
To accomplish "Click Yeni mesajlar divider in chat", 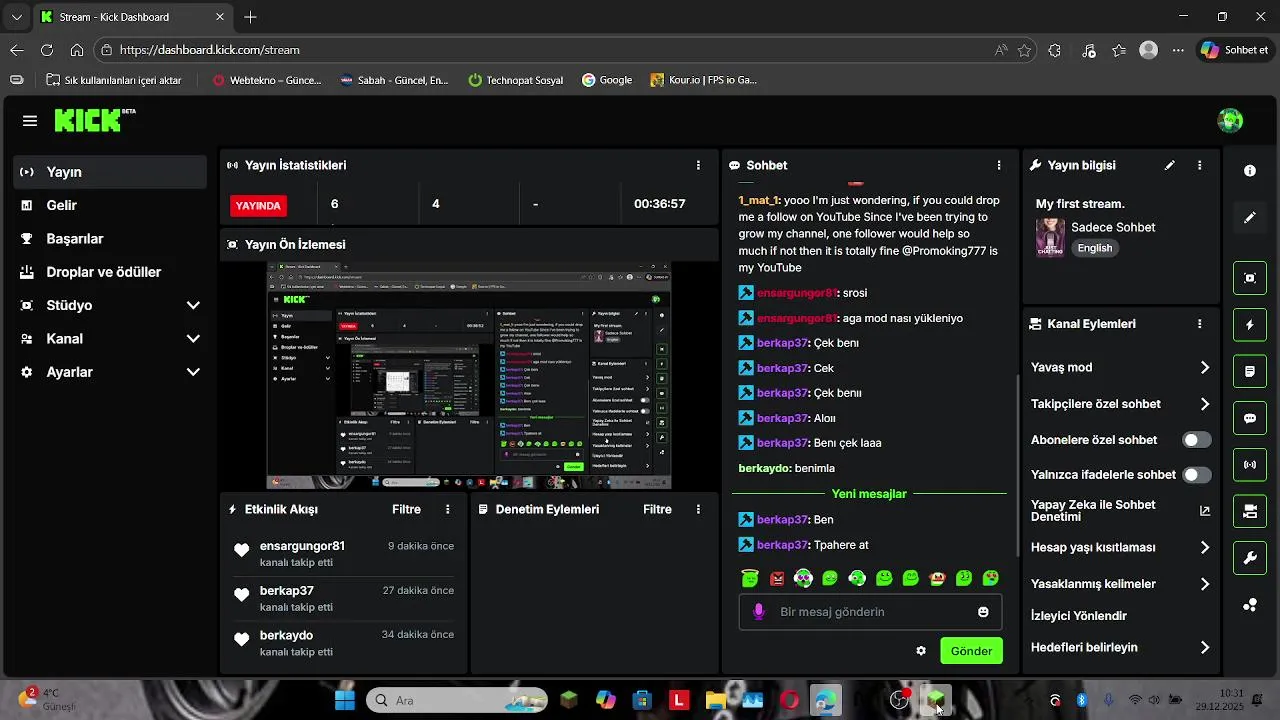I will click(869, 494).
